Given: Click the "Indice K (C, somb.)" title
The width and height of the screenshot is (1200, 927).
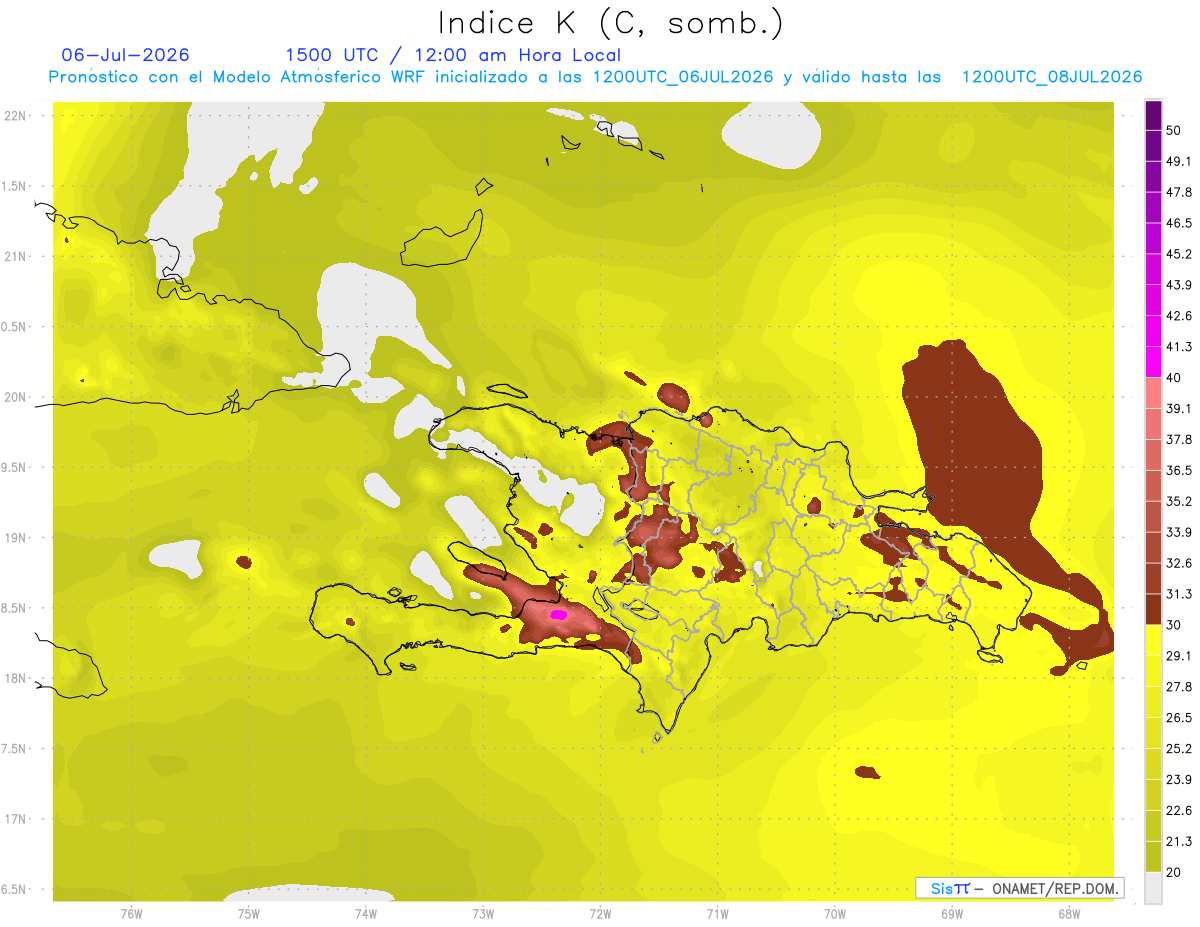Looking at the screenshot, I should tap(610, 24).
